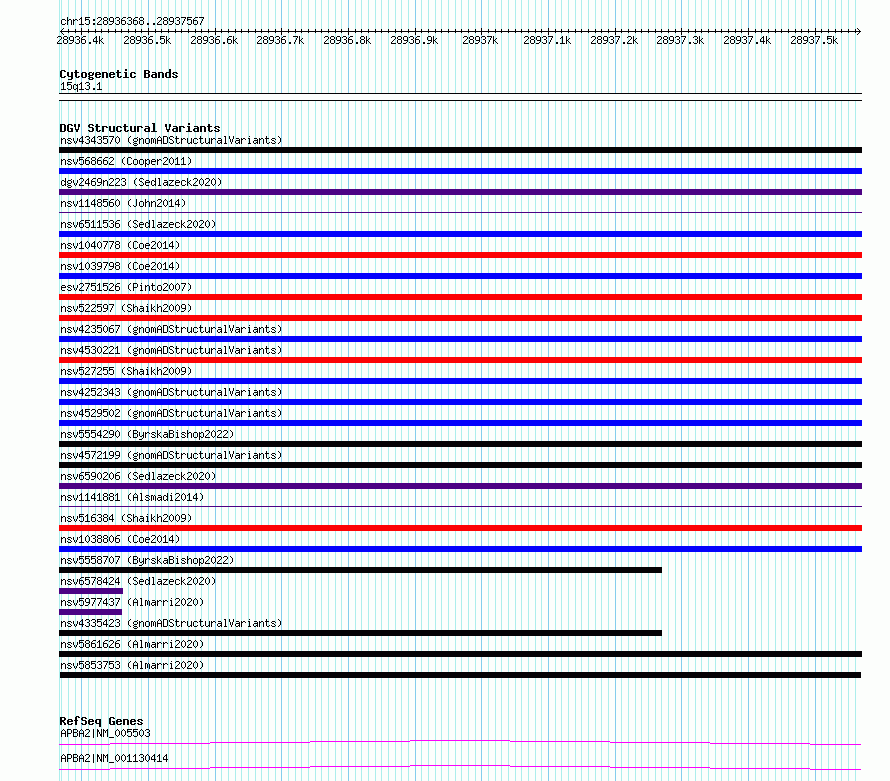
Task: Click the DGV Structural Variants track title
Action: coord(140,128)
